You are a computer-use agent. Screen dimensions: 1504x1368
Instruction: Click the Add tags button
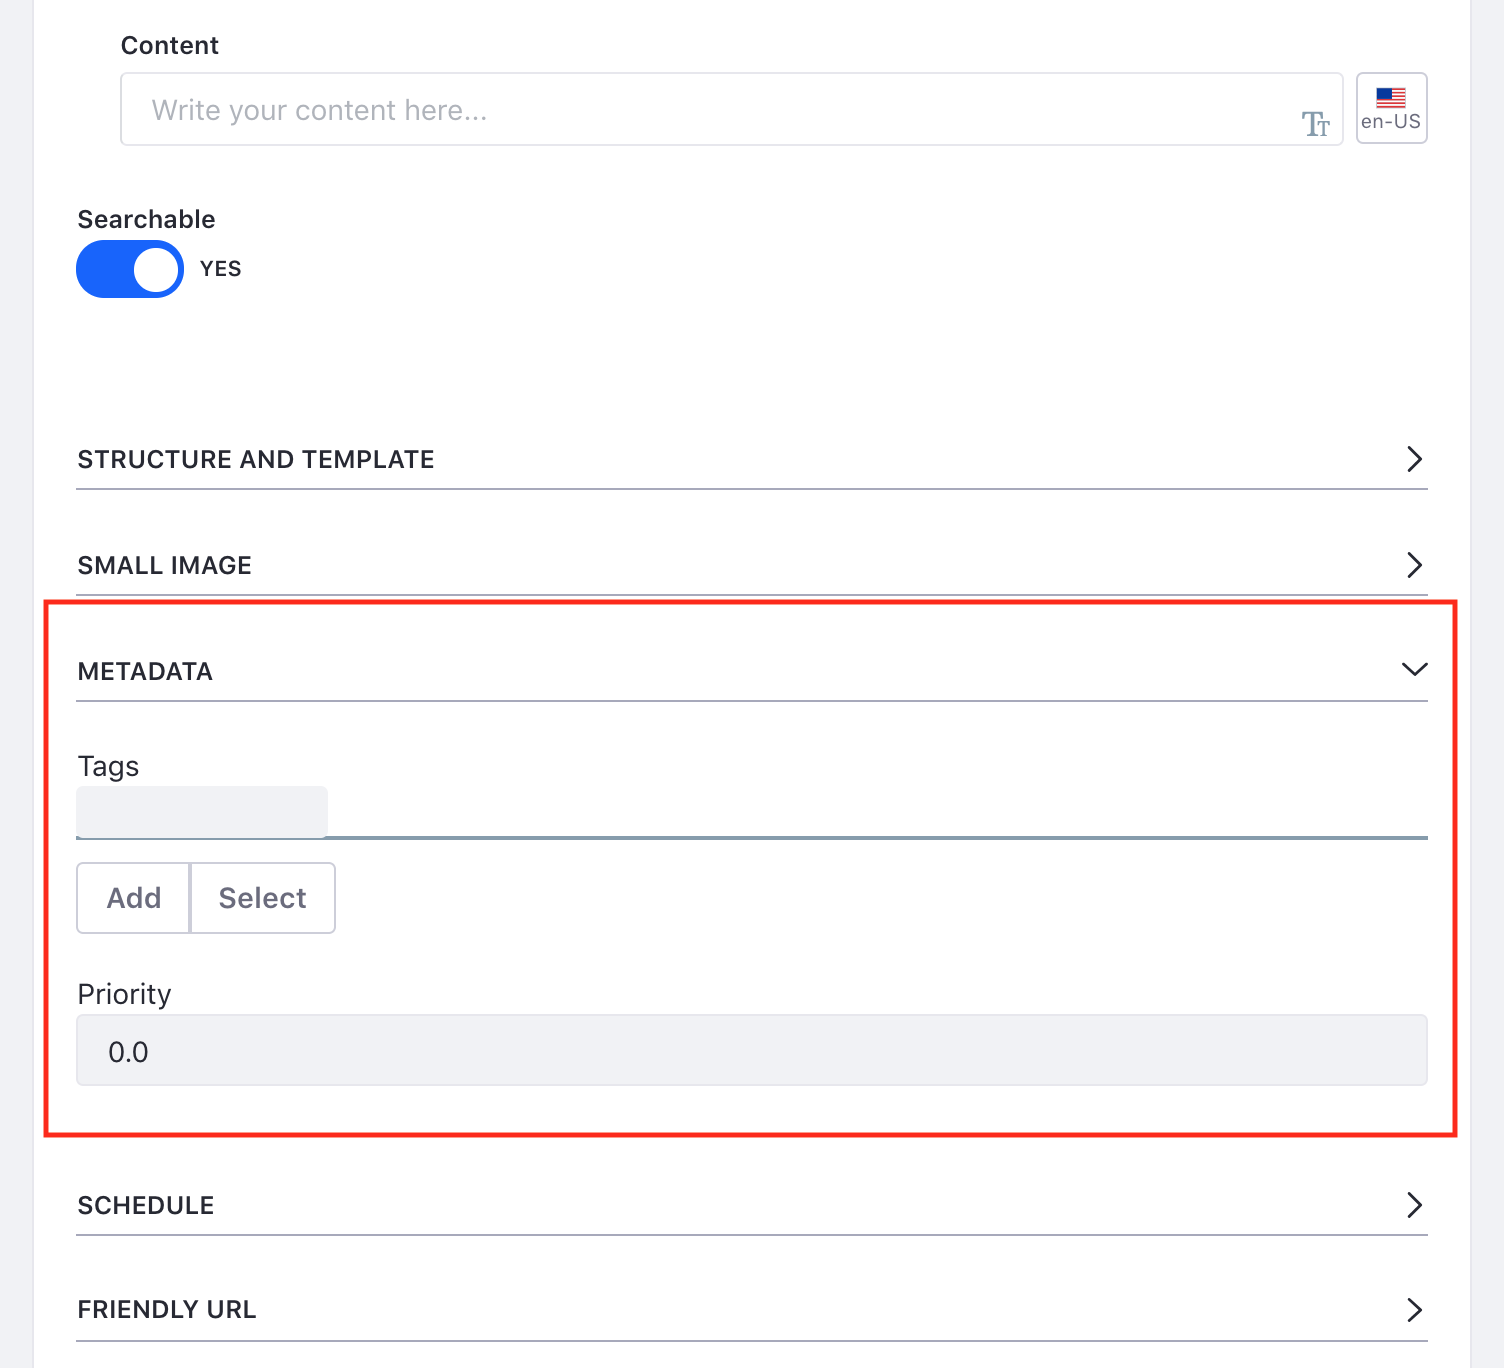coord(133,898)
